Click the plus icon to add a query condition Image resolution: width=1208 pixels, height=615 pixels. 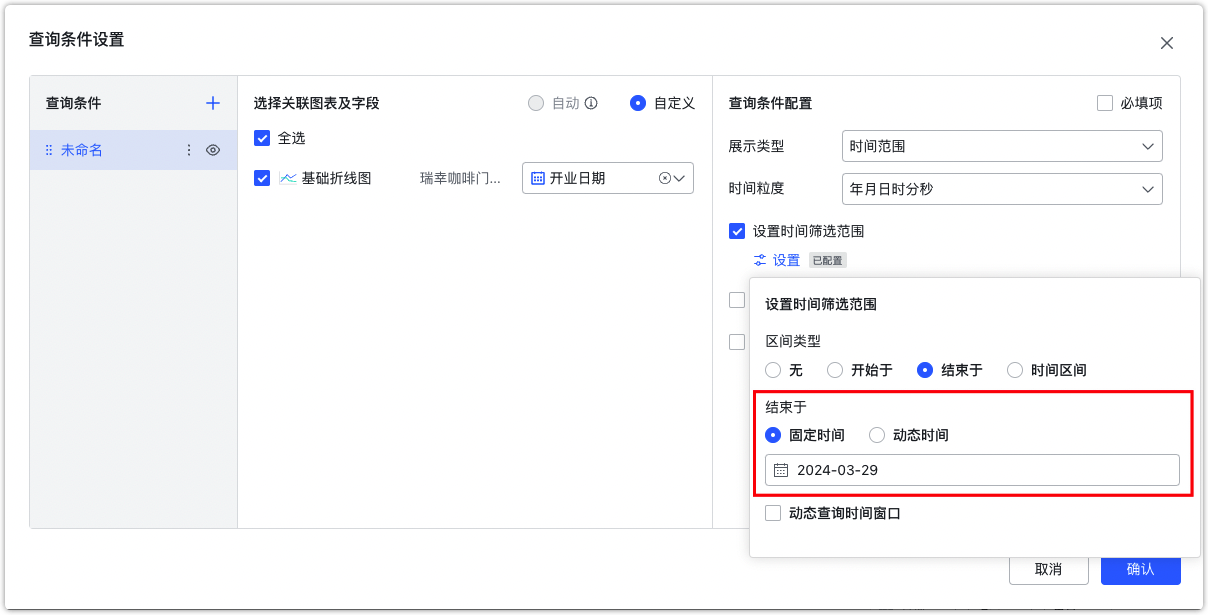[212, 102]
